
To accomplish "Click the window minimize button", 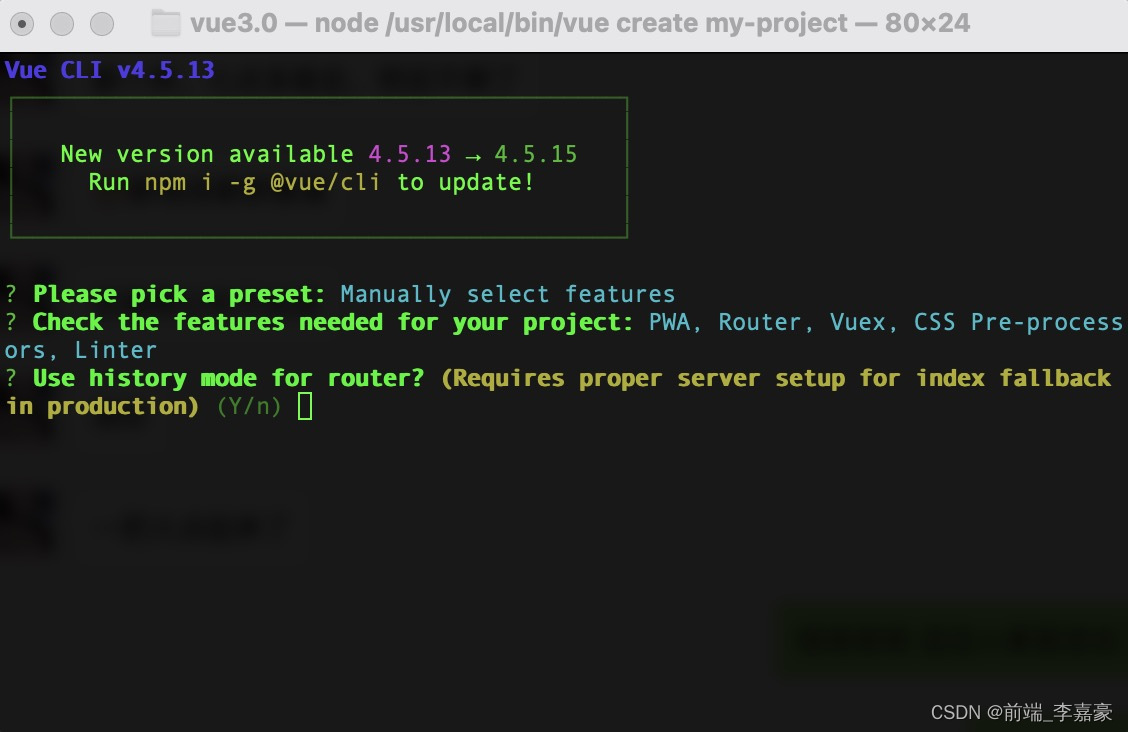I will 62,24.
